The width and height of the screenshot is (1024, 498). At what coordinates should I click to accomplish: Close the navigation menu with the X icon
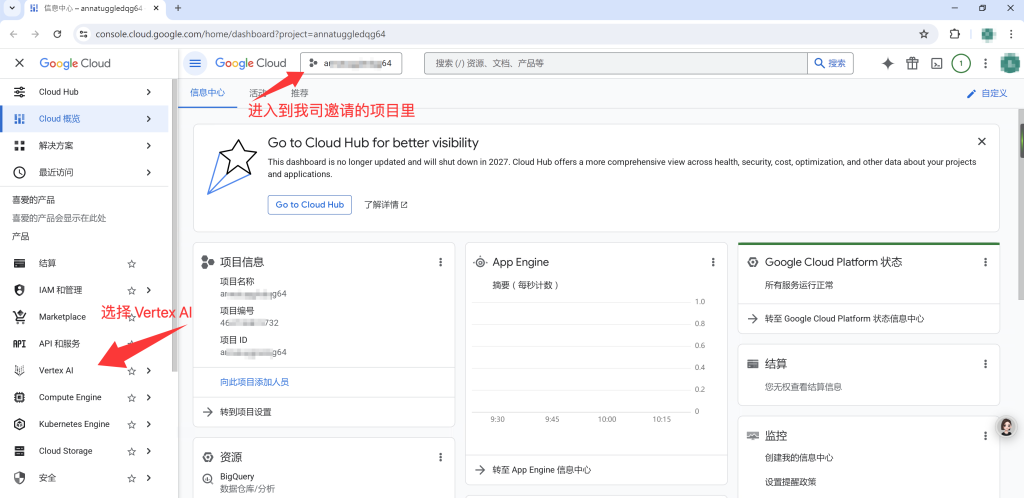(20, 63)
